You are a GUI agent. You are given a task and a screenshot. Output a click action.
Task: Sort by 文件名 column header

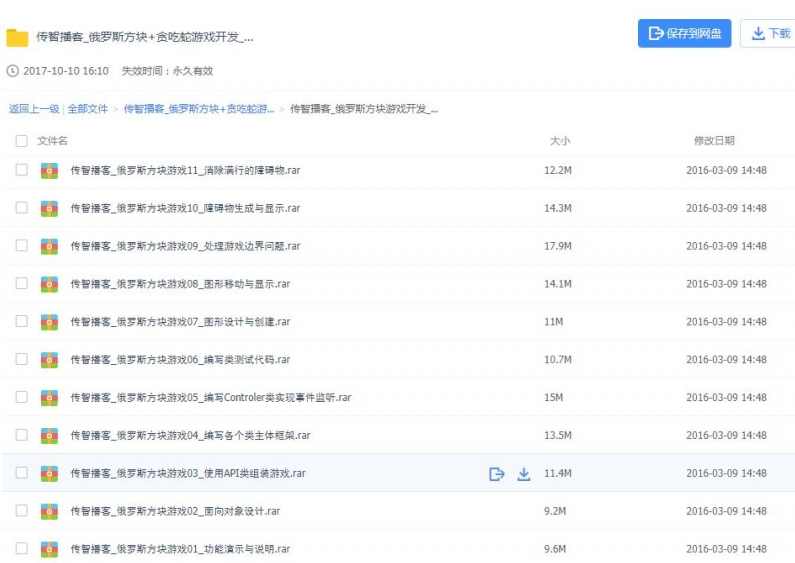click(x=52, y=140)
